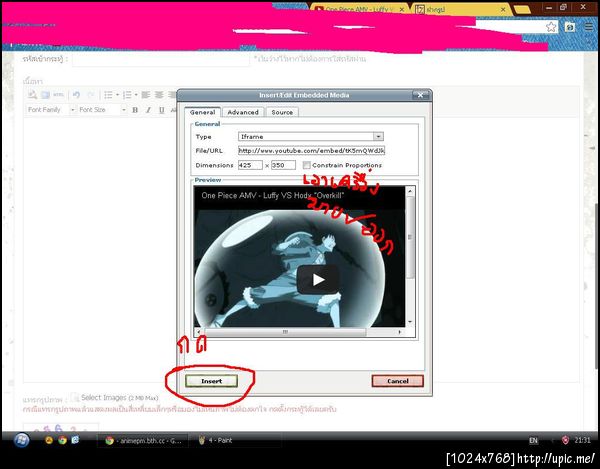Click the preview horizontal scrollbar thumb
This screenshot has height=469, width=600.
(x=285, y=332)
